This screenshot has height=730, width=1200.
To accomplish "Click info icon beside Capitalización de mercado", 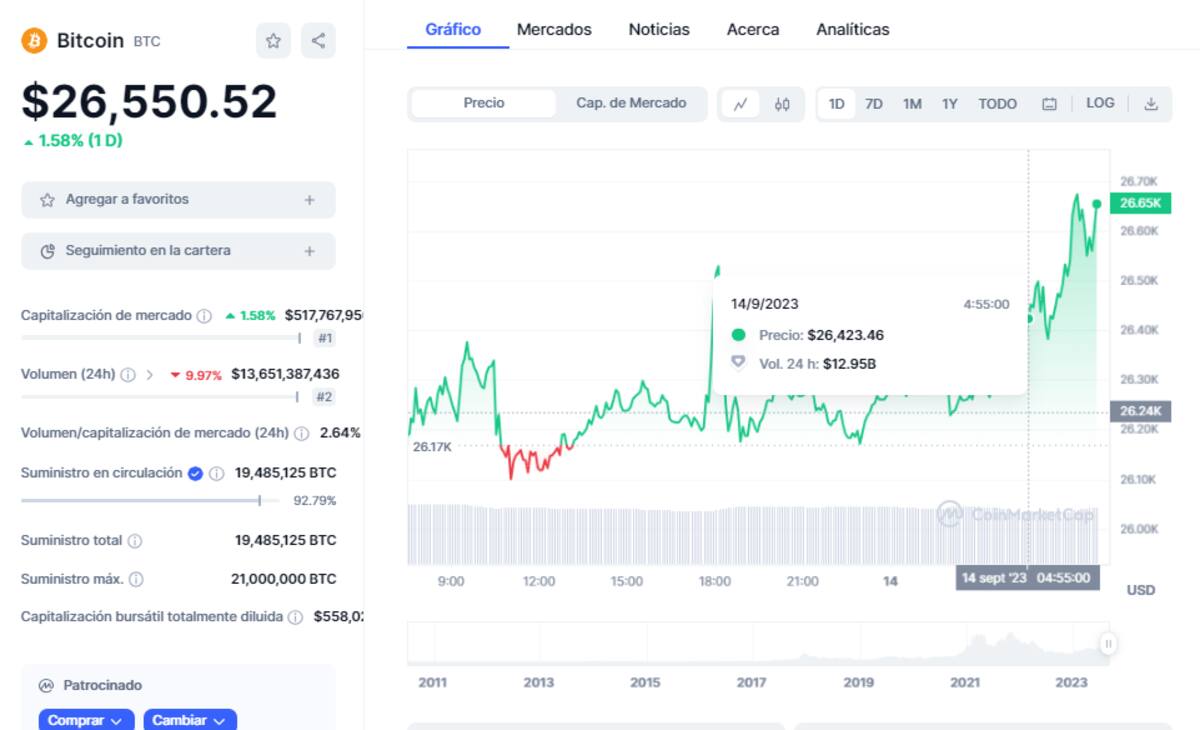I will click(x=204, y=316).
